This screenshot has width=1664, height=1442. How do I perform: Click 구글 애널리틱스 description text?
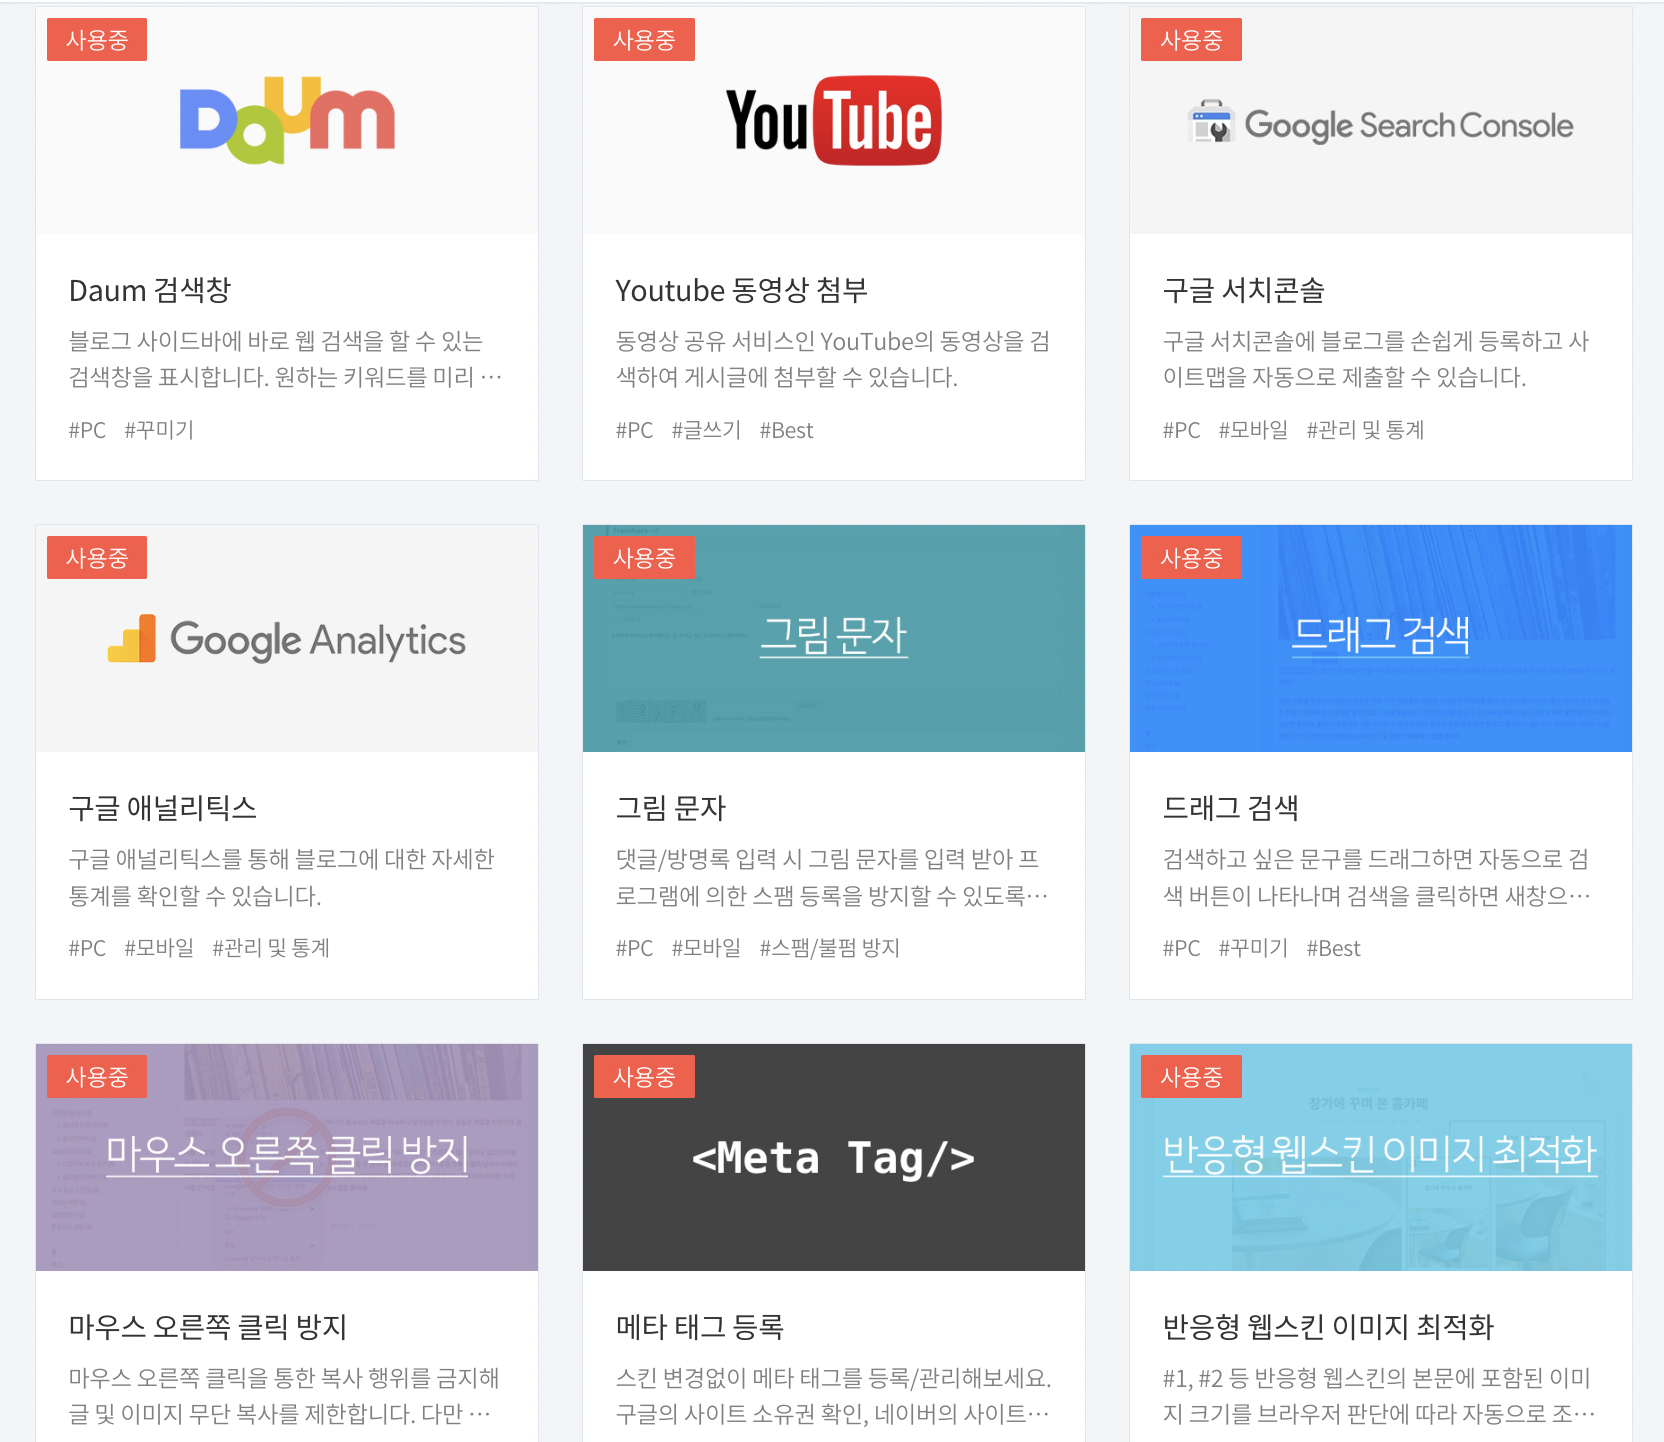pyautogui.click(x=281, y=877)
